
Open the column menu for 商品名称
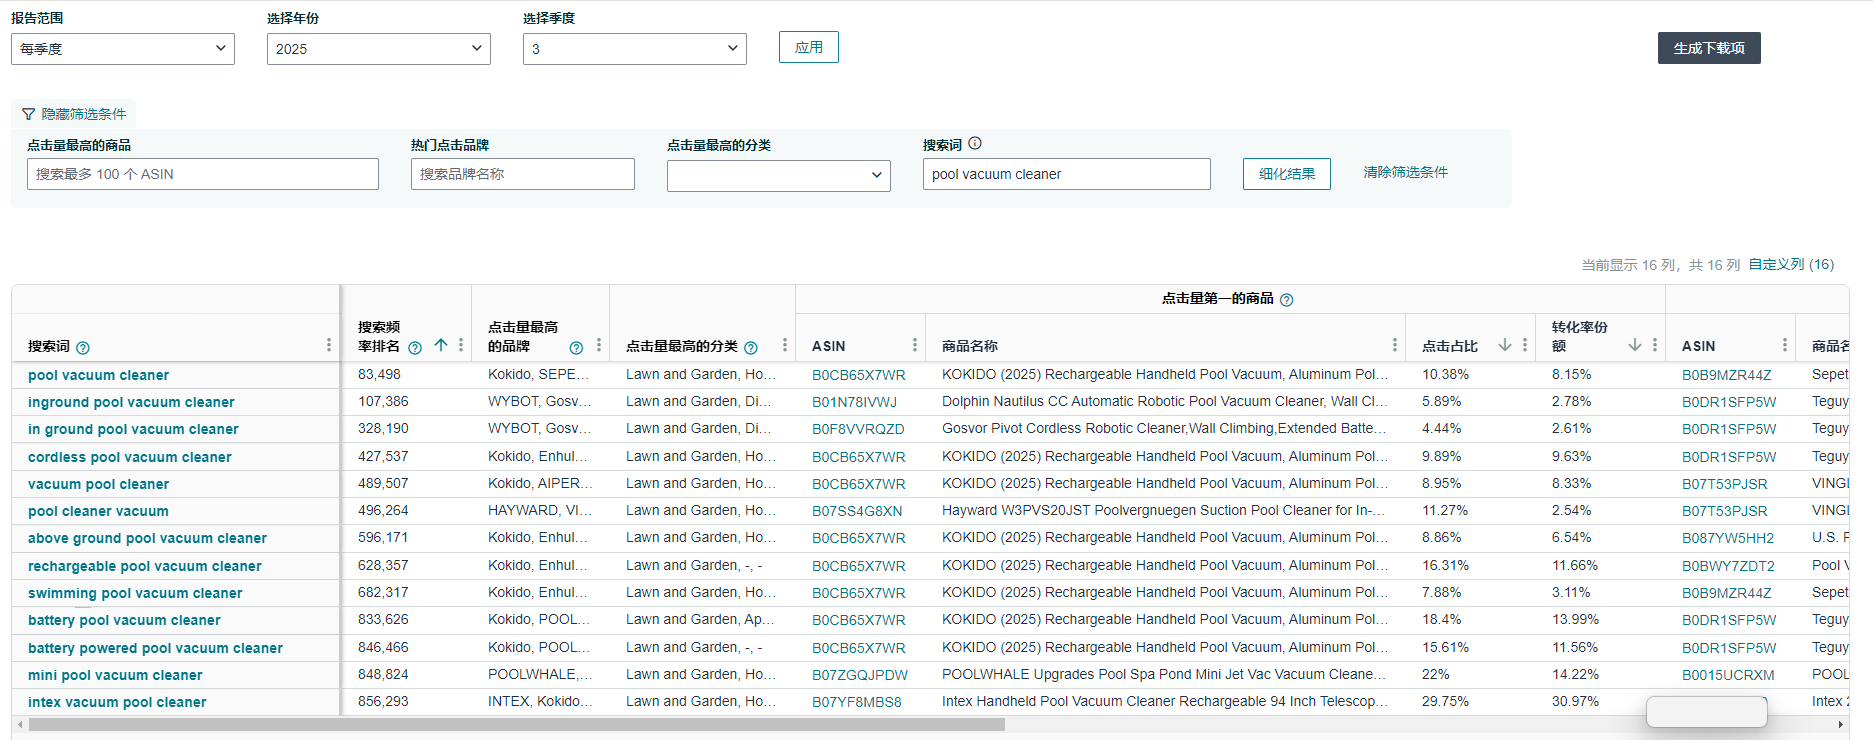(x=1395, y=345)
